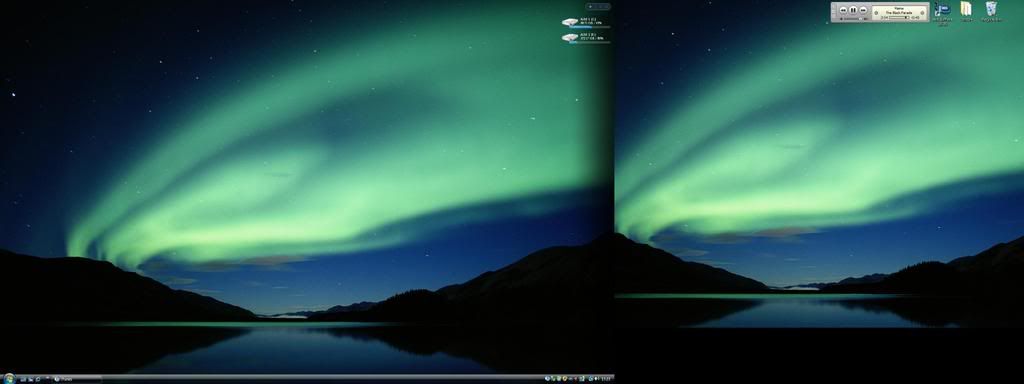The width and height of the screenshot is (1024, 384).
Task: Open the Windows Start orb
Action: tap(9, 379)
